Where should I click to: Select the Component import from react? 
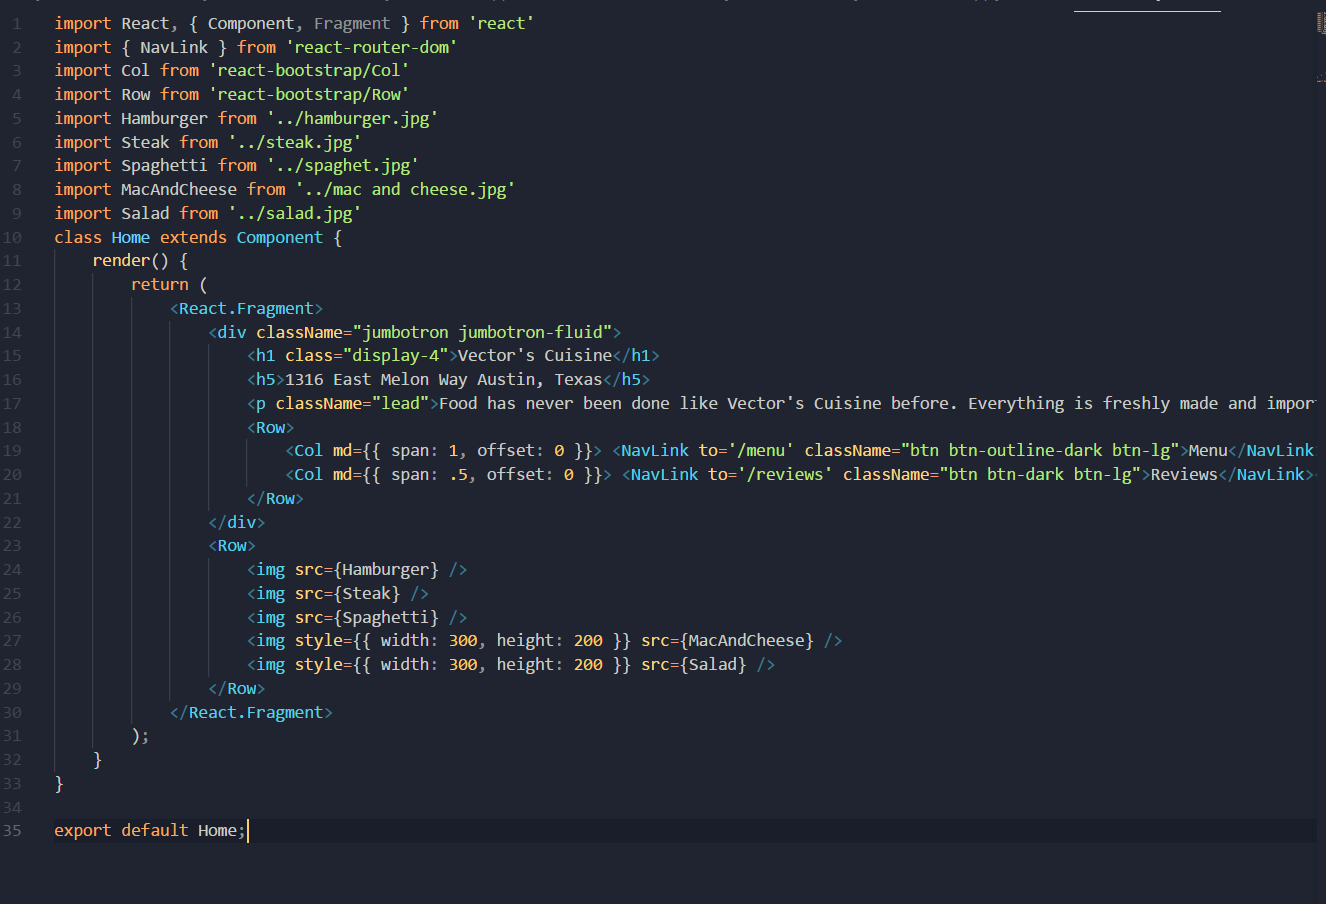coord(251,22)
